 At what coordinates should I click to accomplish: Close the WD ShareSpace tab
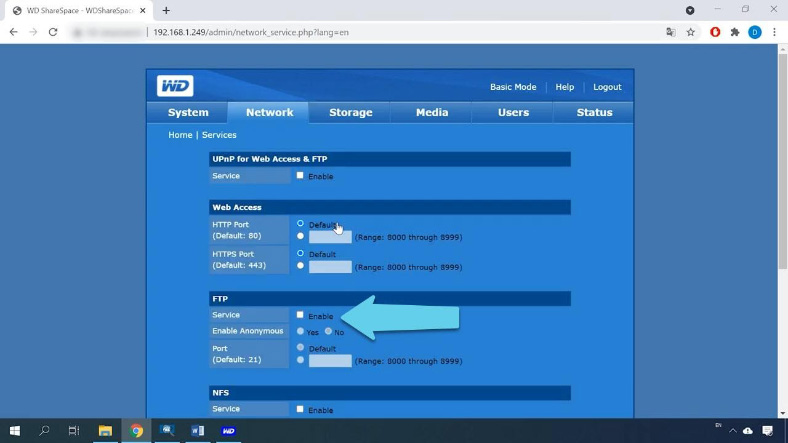143,10
